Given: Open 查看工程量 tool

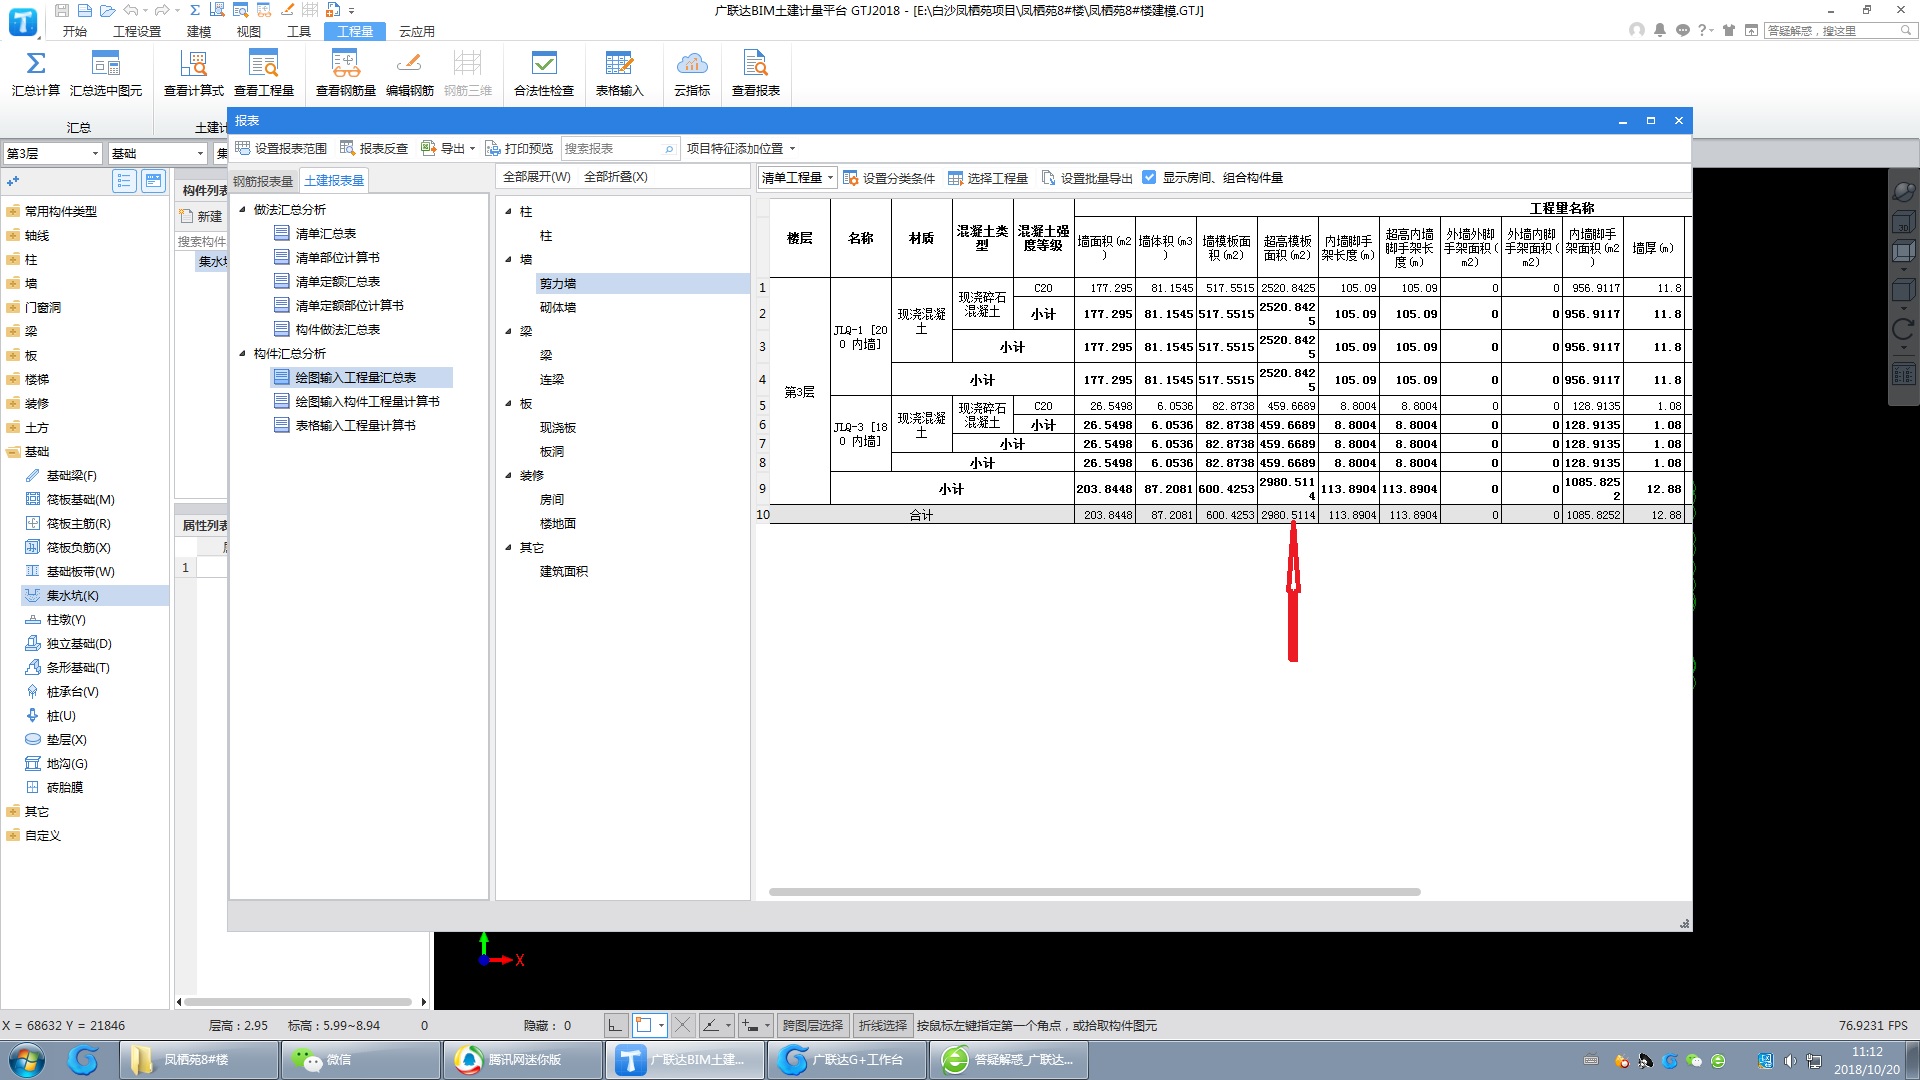Looking at the screenshot, I should [x=264, y=73].
